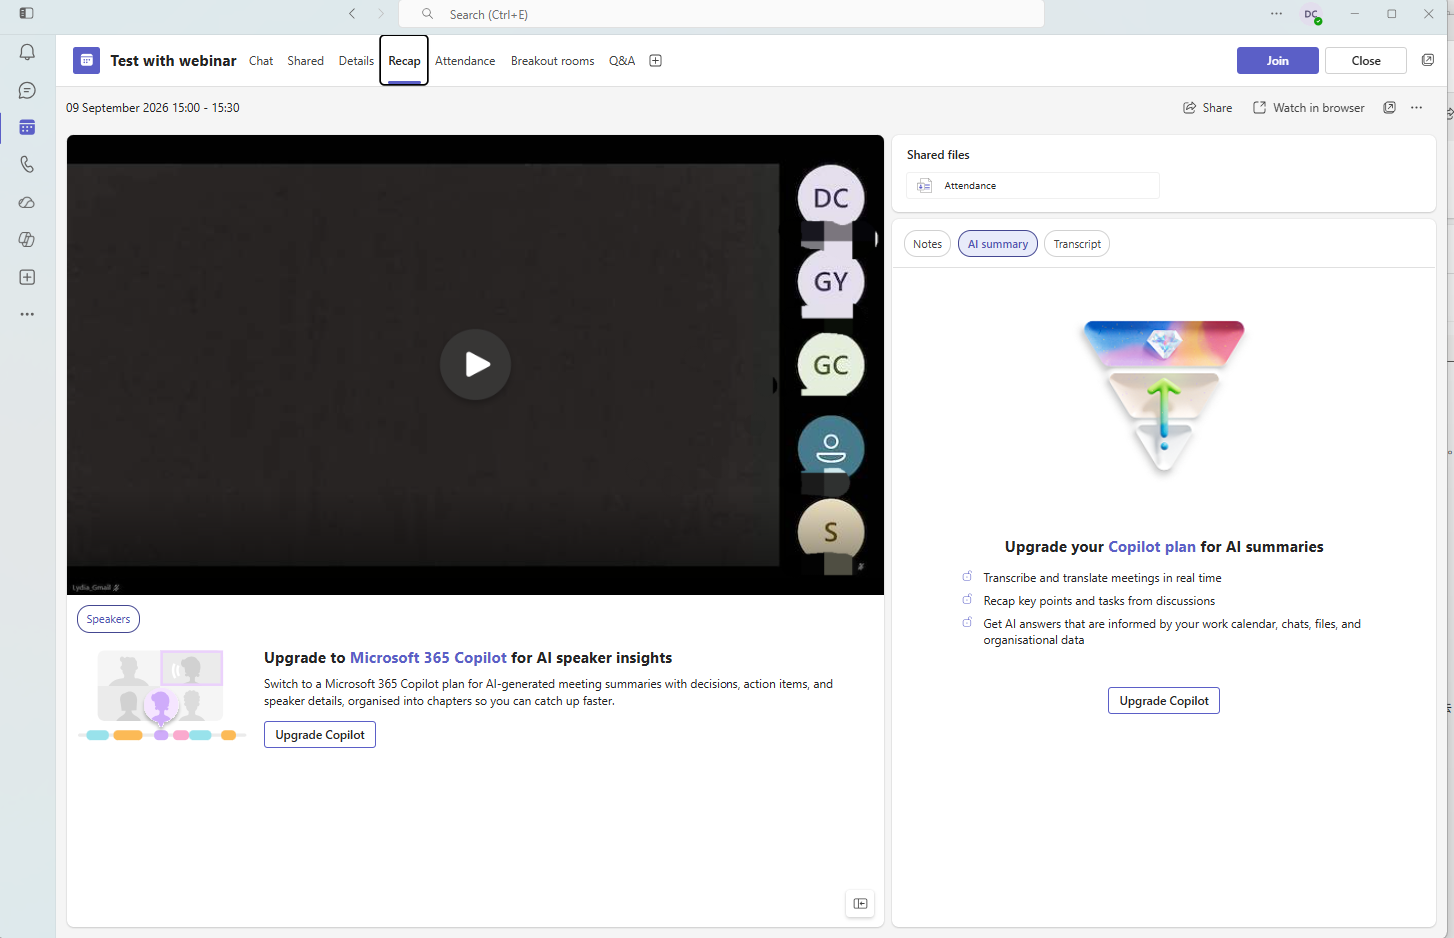The width and height of the screenshot is (1454, 938).
Task: Click the open in Stream icon near Watch in browser
Action: tap(1389, 108)
